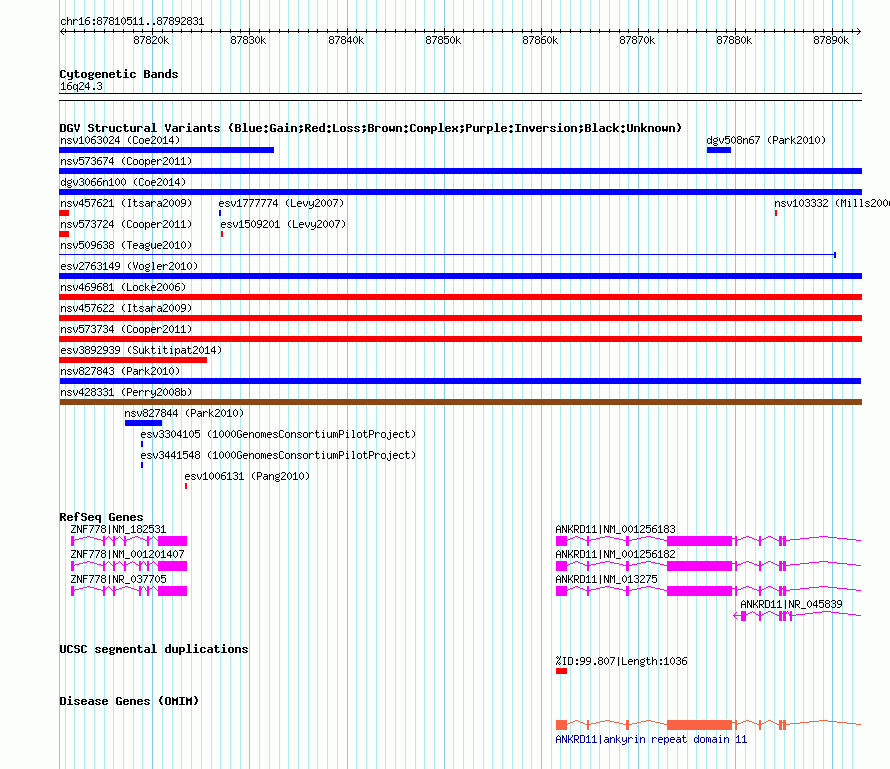890x769 pixels.
Task: Click segmental duplication %ID:99.807 label
Action: click(x=621, y=661)
